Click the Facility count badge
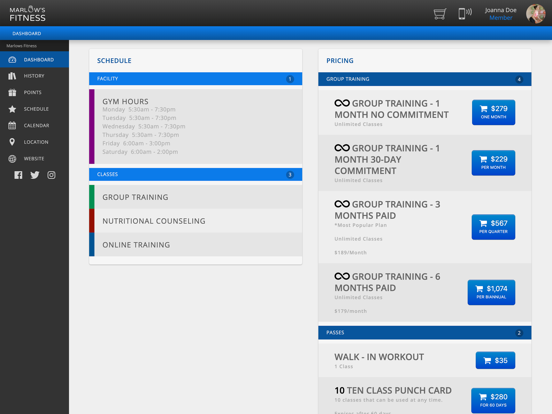Screen dimensions: 552x414 (x=290, y=79)
